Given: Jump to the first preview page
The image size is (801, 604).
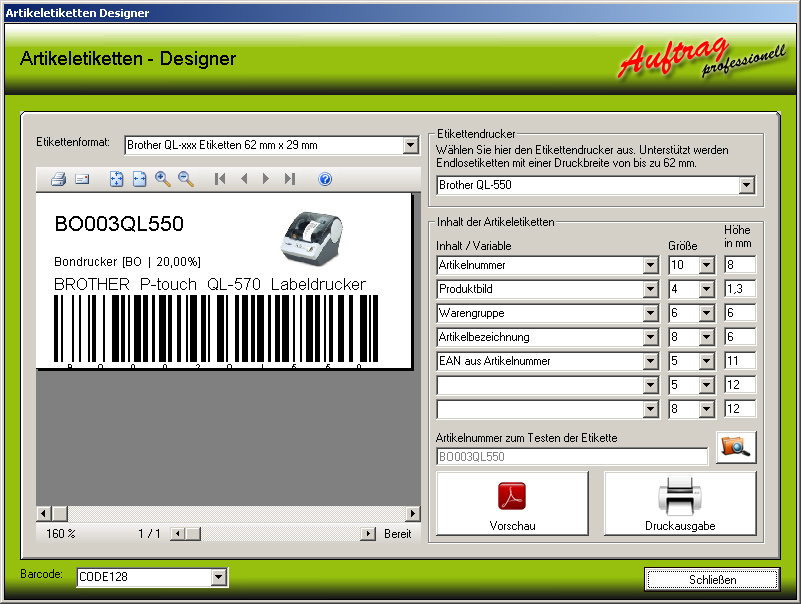Looking at the screenshot, I should (220, 179).
